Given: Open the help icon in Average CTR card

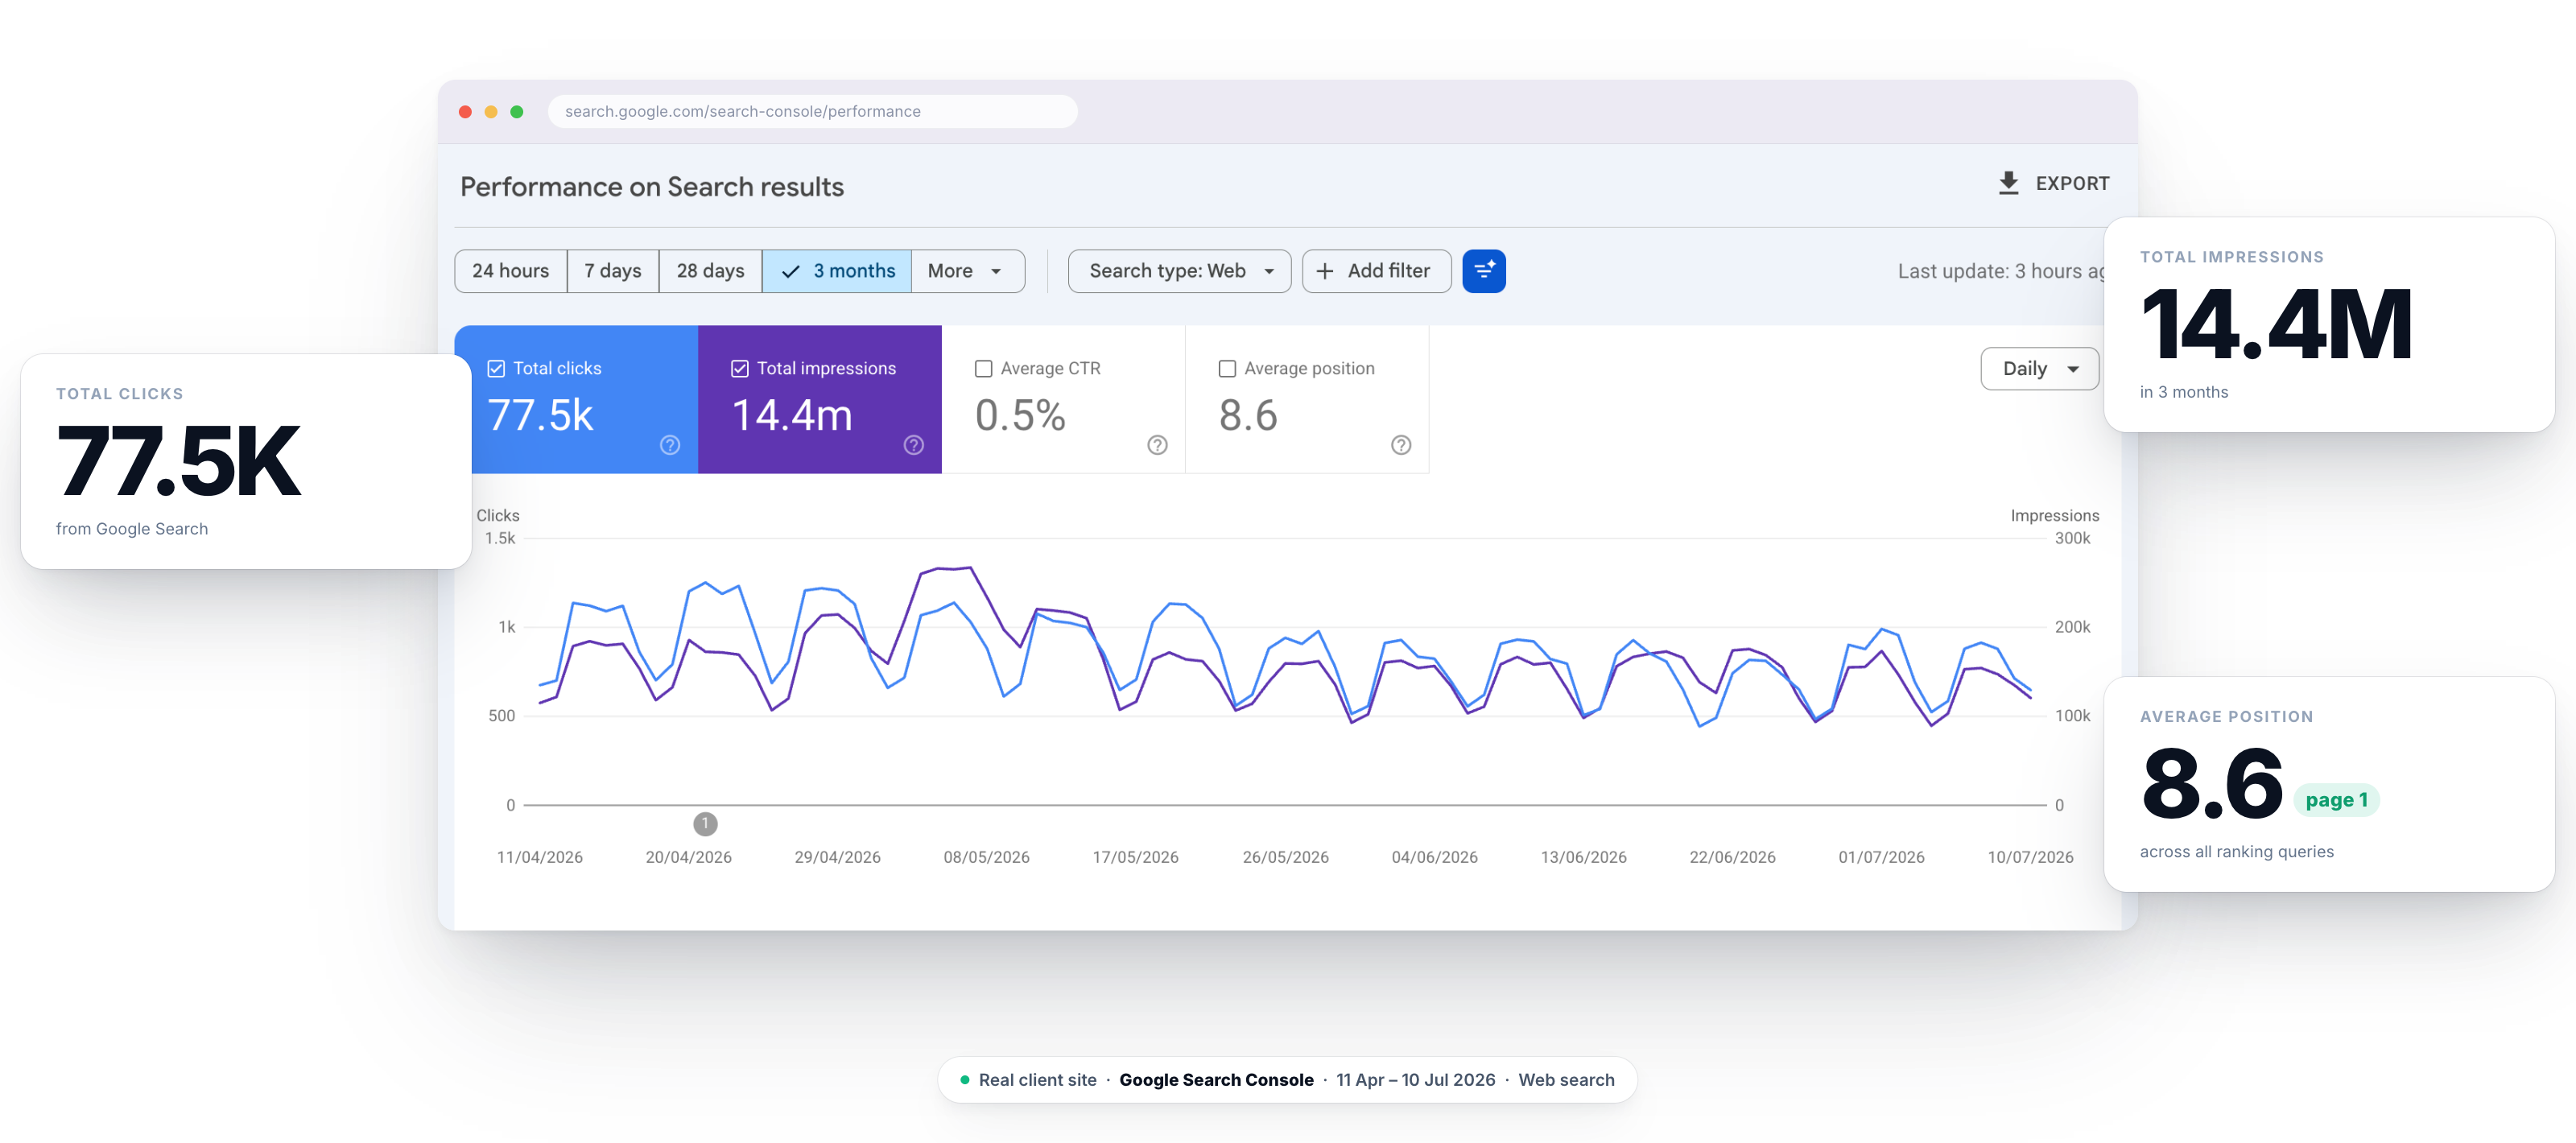Looking at the screenshot, I should coord(1158,445).
